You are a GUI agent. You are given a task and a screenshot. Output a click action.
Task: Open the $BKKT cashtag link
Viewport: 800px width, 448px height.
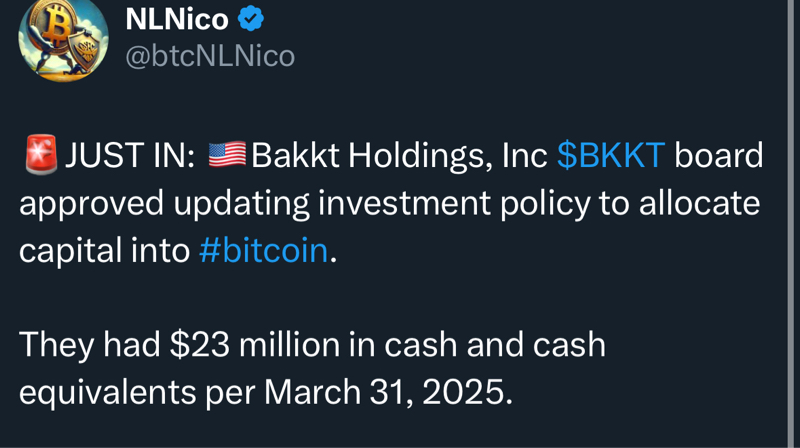point(610,156)
